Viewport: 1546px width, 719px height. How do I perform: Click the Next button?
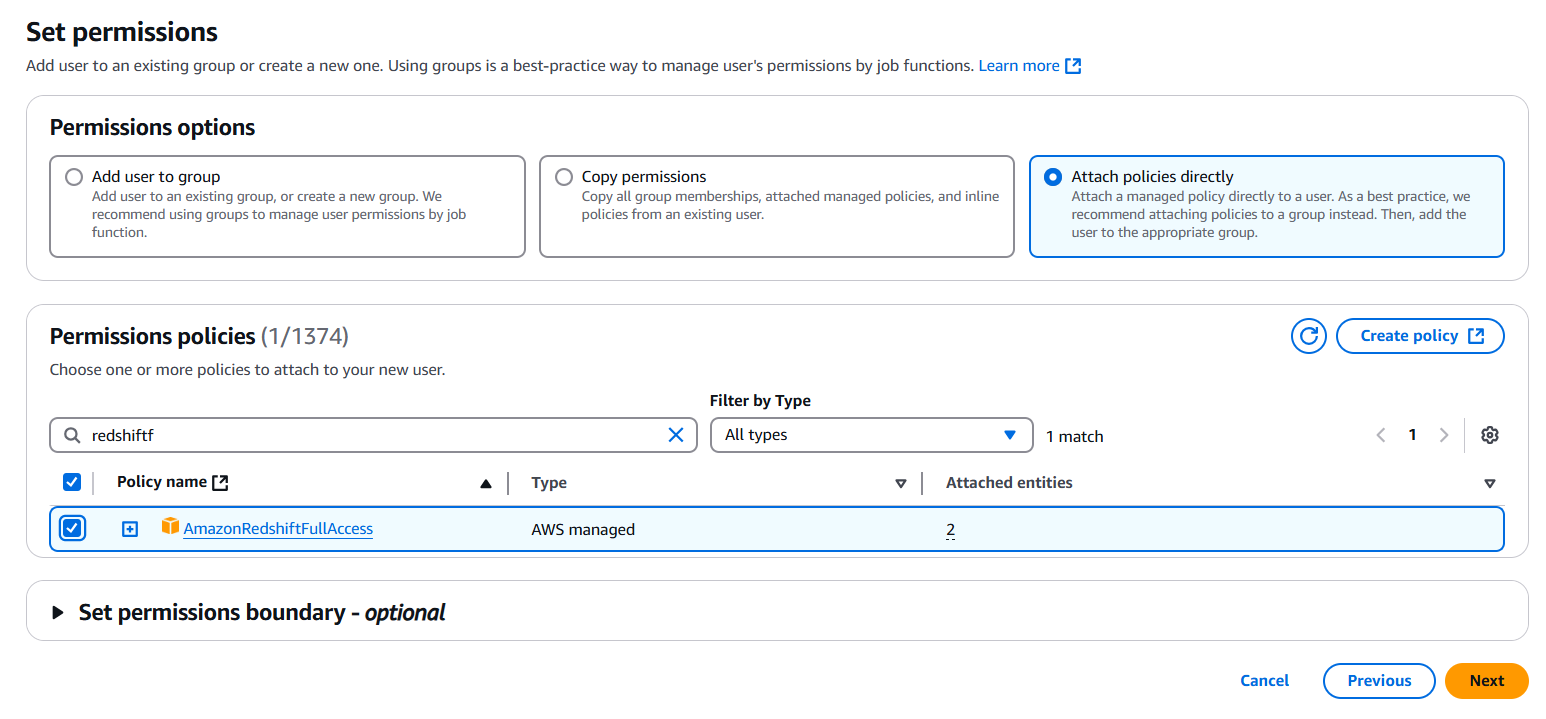[x=1487, y=681]
